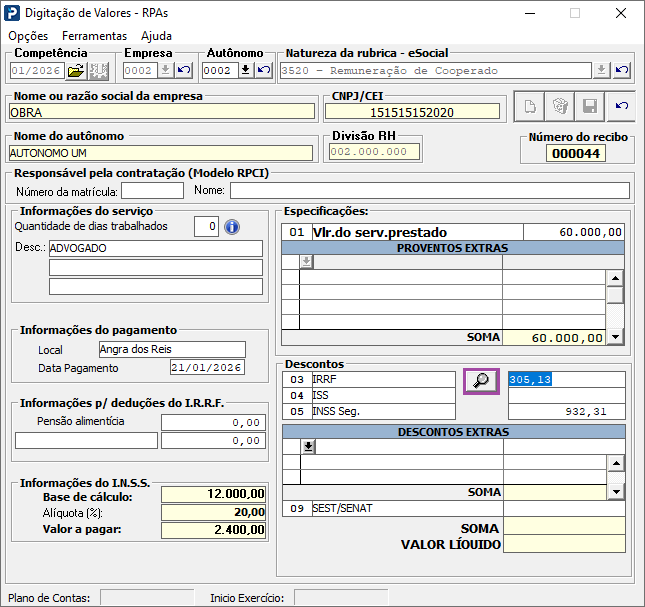Viewport: 645px width, 607px height.
Task: Open the Opções menu
Action: point(28,36)
